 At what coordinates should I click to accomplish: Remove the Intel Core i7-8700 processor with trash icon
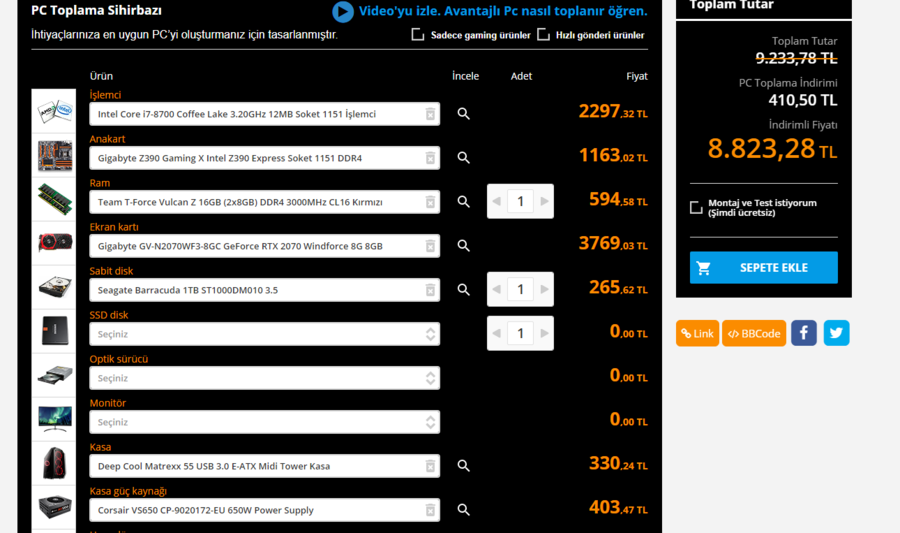[430, 114]
